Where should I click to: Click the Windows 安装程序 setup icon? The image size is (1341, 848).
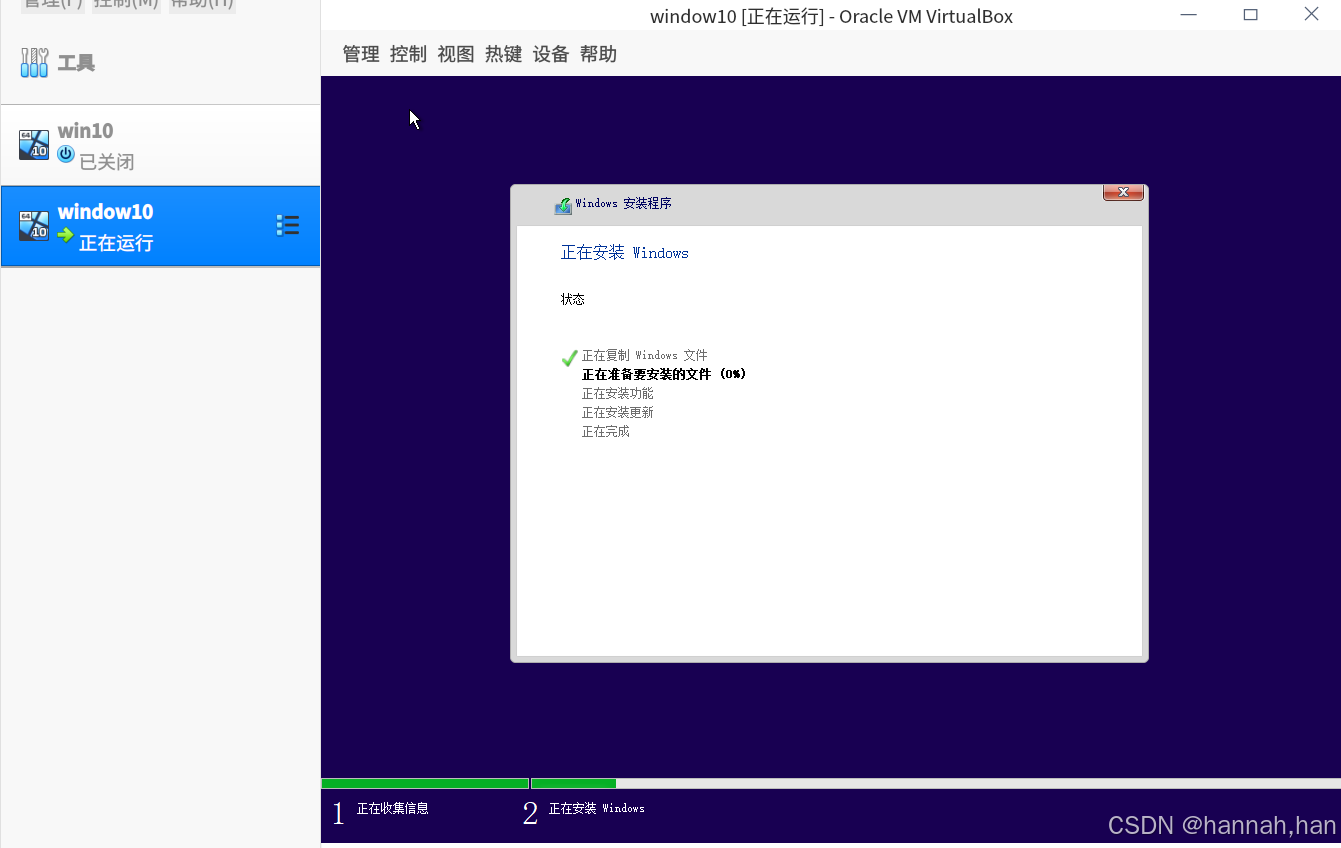click(563, 205)
